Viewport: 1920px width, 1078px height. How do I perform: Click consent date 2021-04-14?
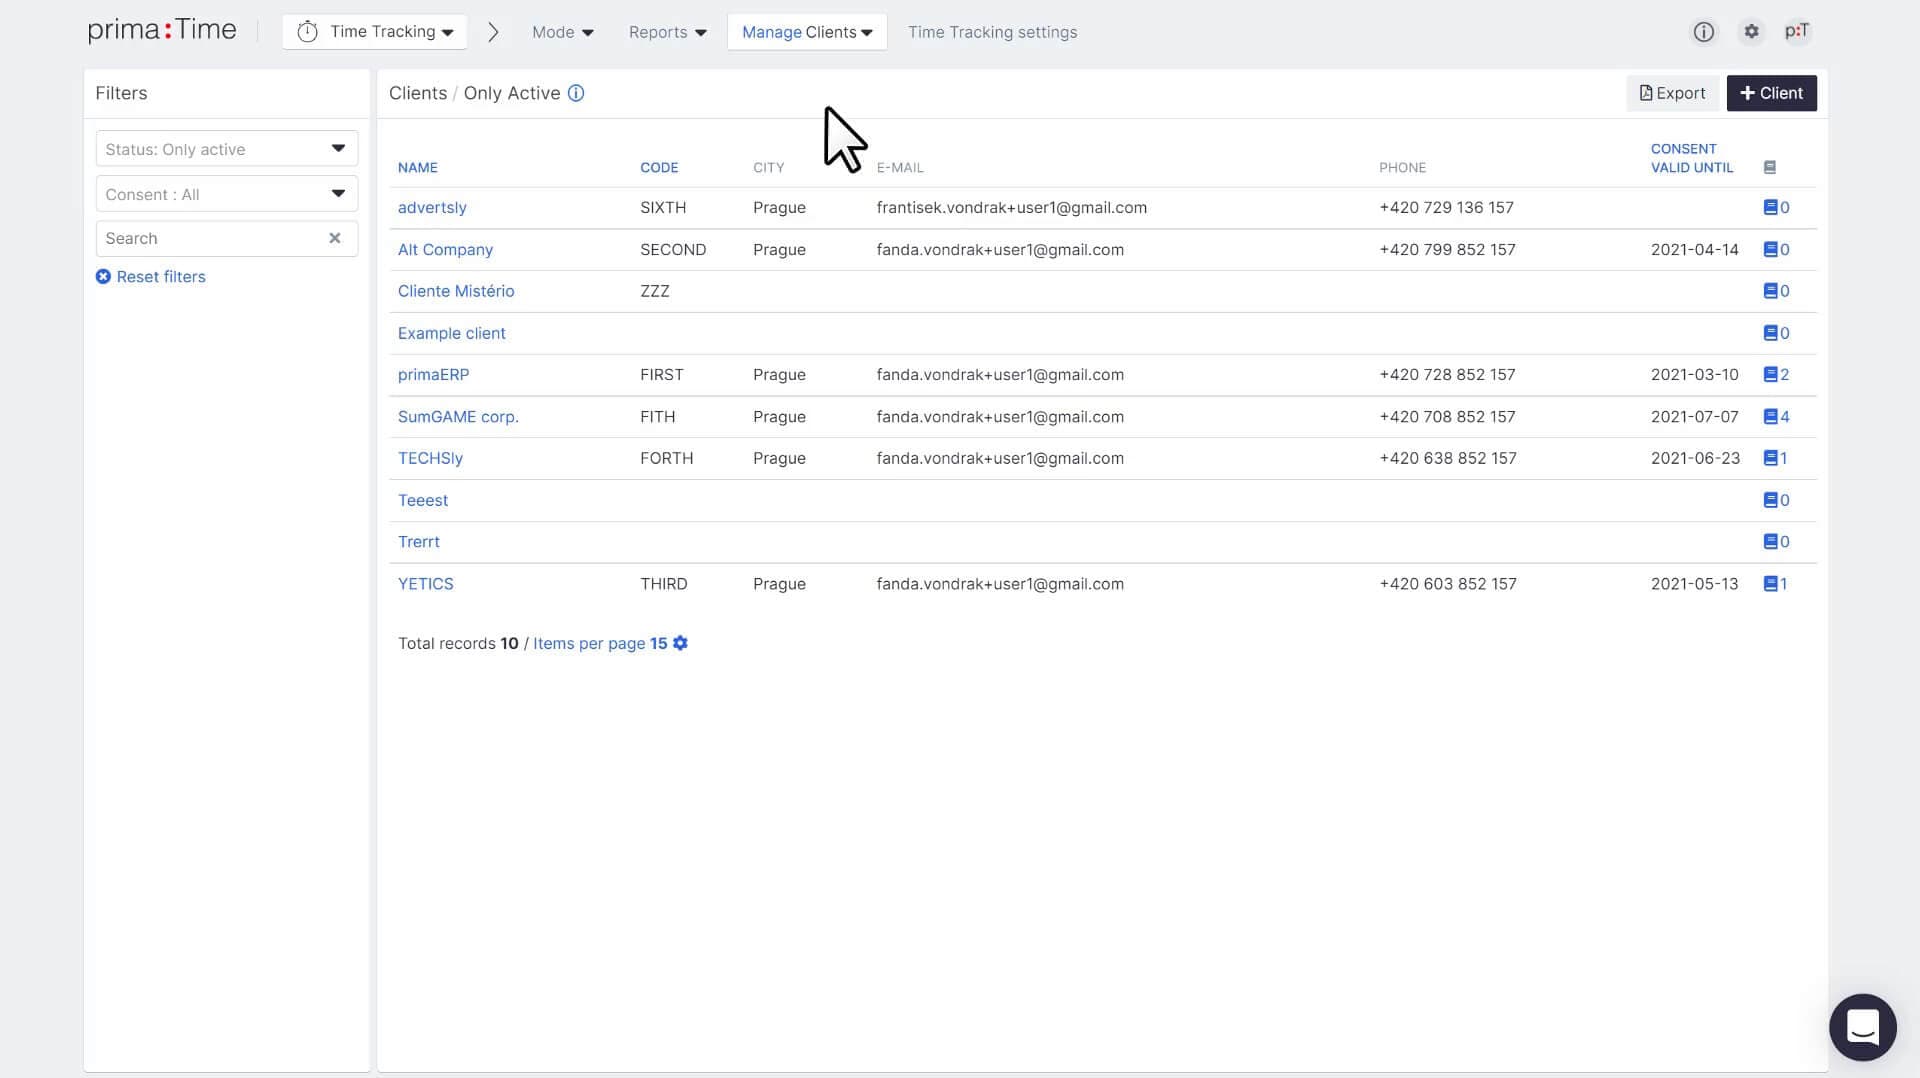[x=1694, y=250]
